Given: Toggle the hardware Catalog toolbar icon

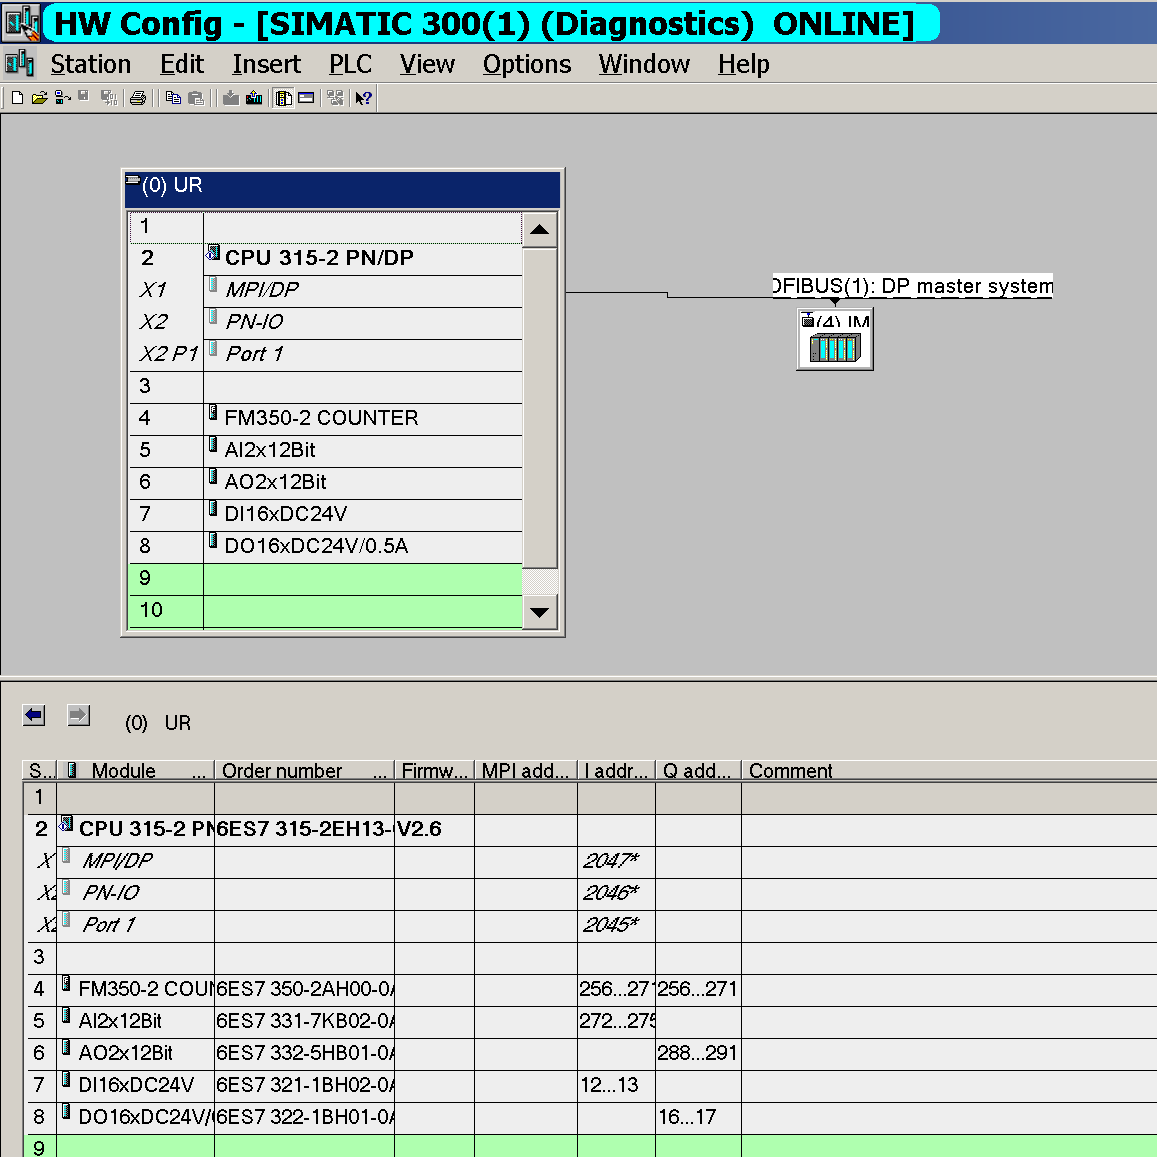Looking at the screenshot, I should click(x=284, y=98).
